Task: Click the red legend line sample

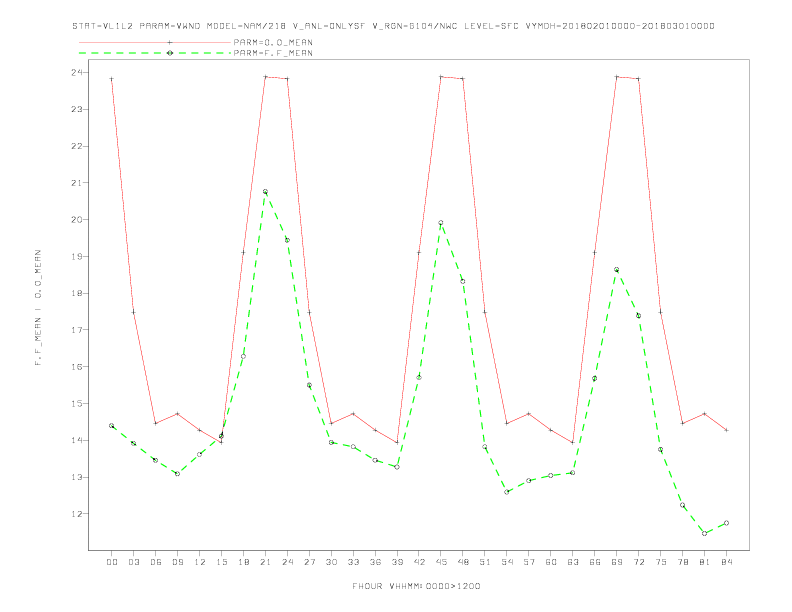Action: (155, 42)
